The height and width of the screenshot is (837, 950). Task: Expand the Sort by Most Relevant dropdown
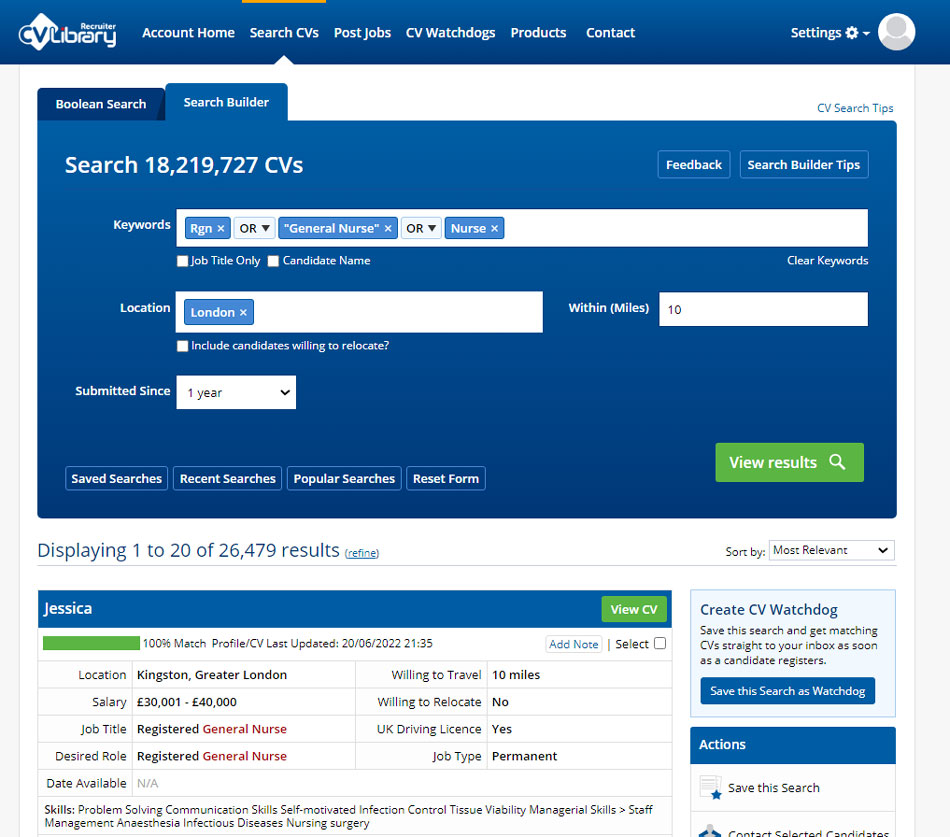[831, 550]
